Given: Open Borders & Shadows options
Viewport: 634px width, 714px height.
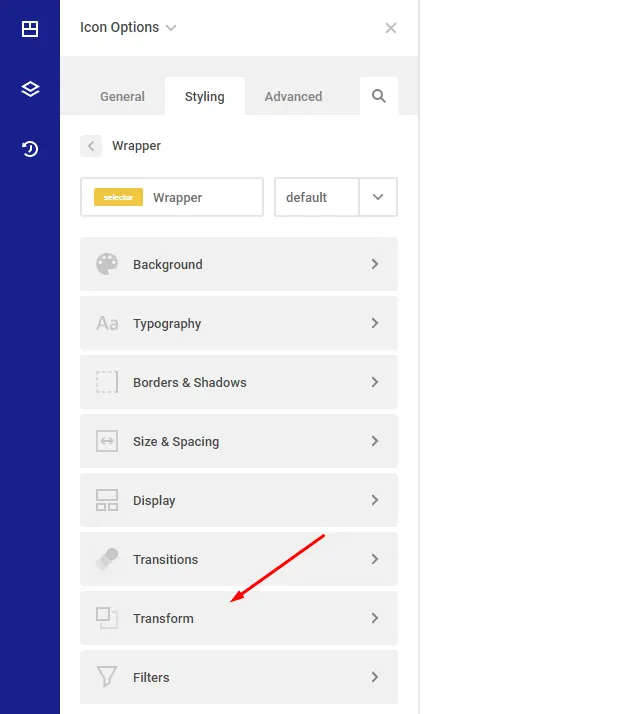Looking at the screenshot, I should coord(239,382).
